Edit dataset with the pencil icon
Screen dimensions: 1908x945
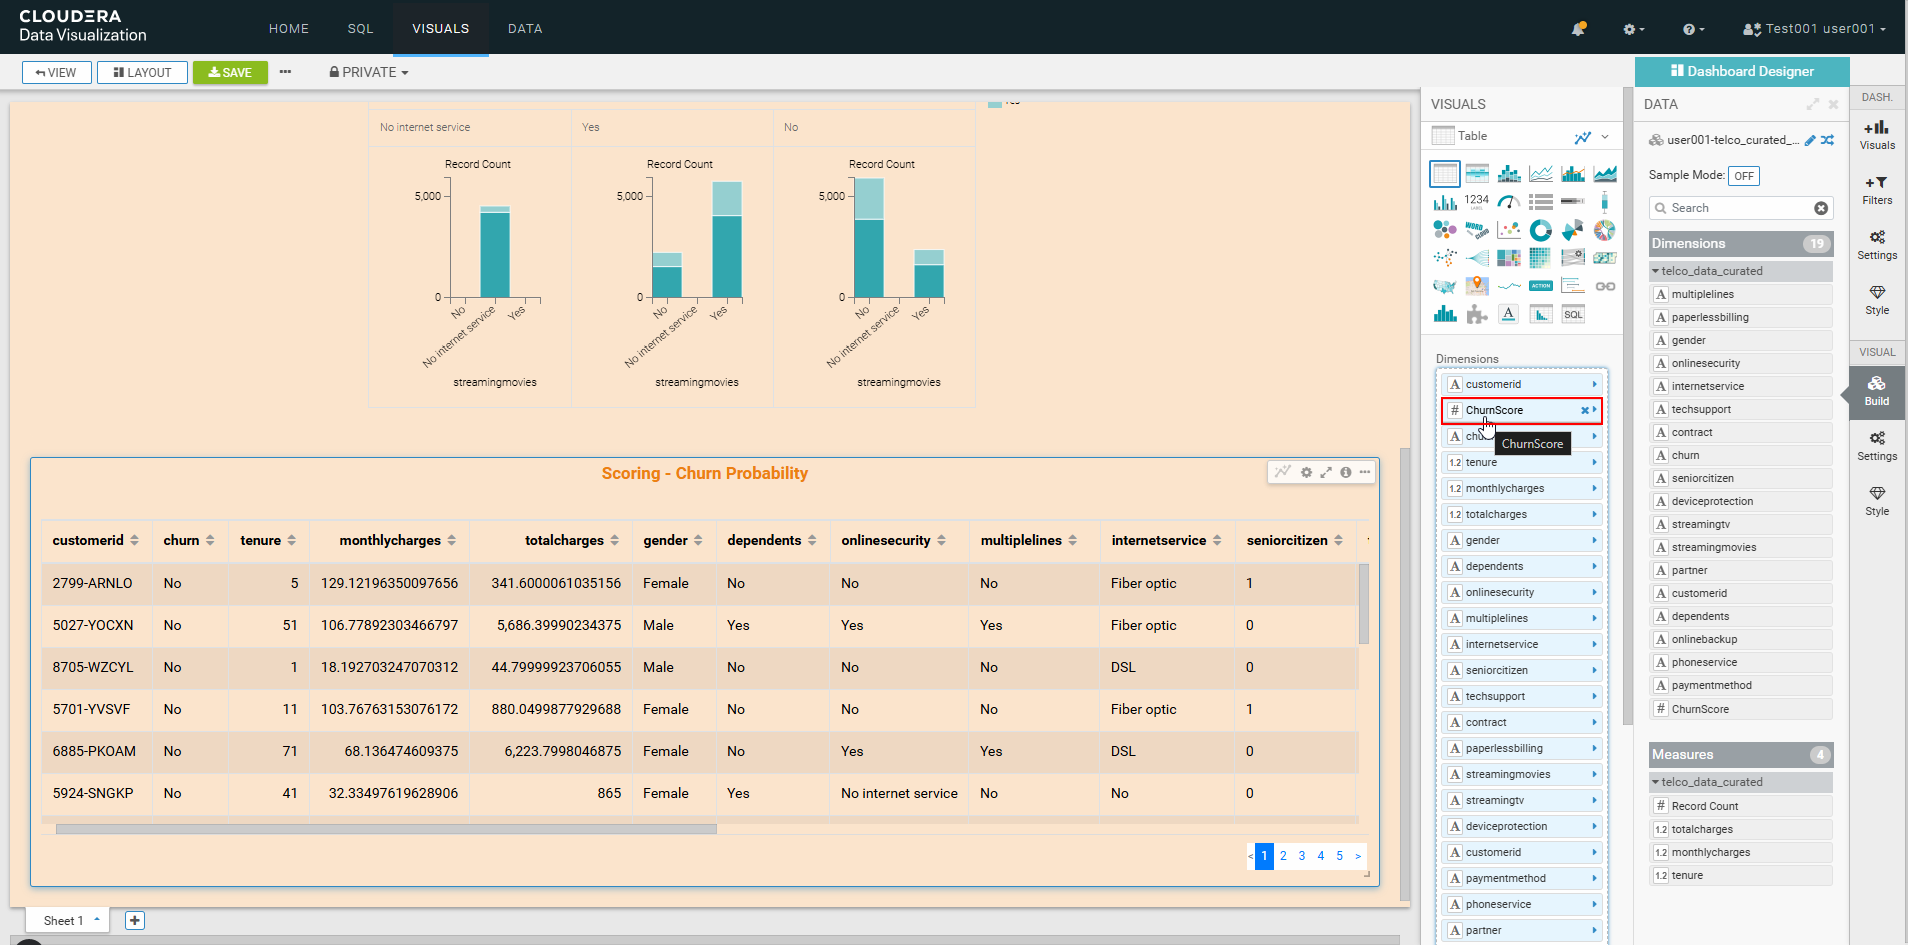click(x=1810, y=140)
